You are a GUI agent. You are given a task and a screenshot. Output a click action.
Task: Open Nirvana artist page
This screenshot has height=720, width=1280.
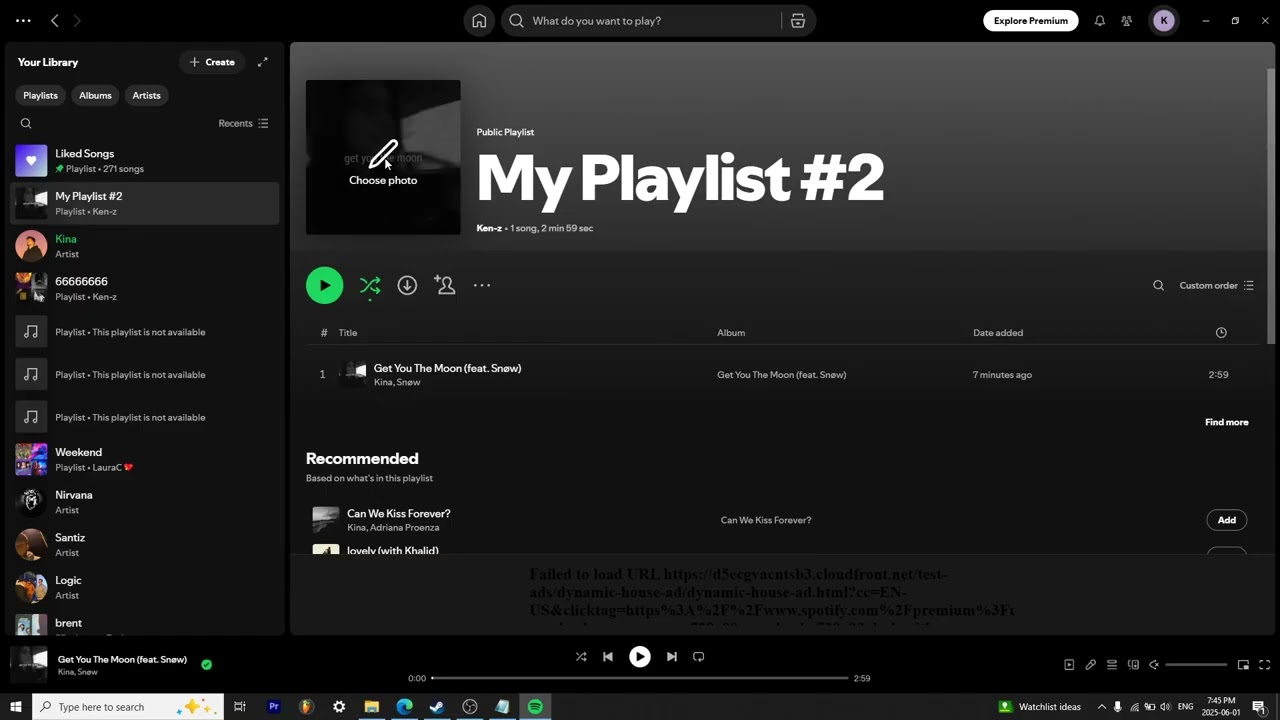pyautogui.click(x=145, y=502)
